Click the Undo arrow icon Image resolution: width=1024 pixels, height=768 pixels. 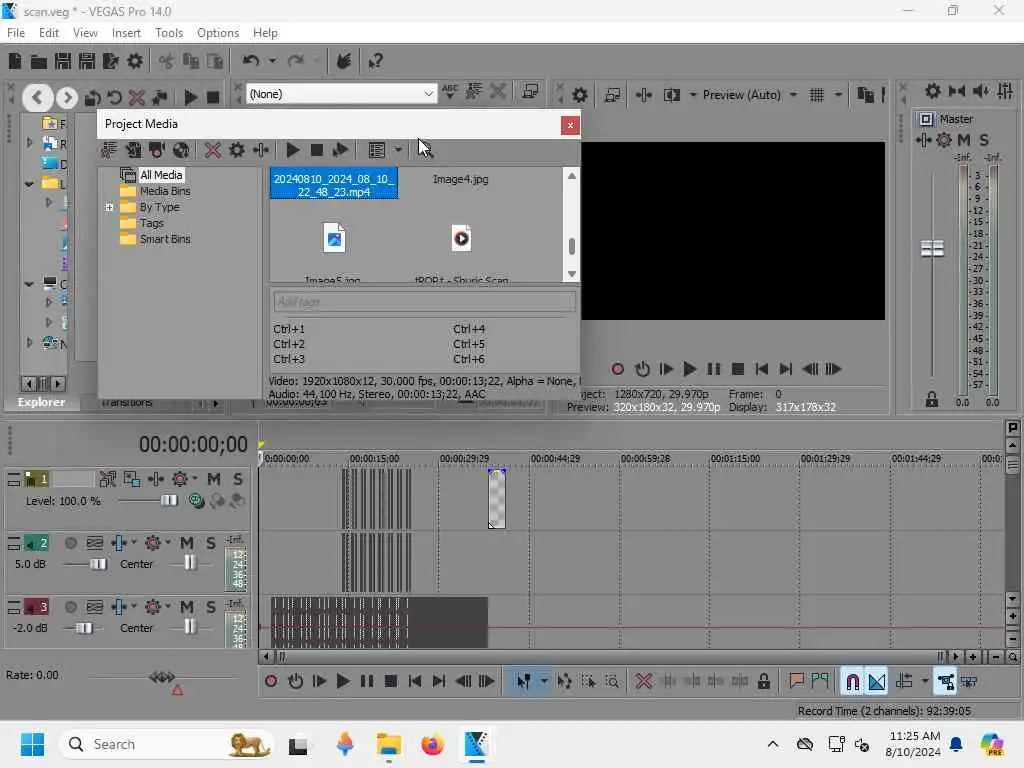(250, 61)
